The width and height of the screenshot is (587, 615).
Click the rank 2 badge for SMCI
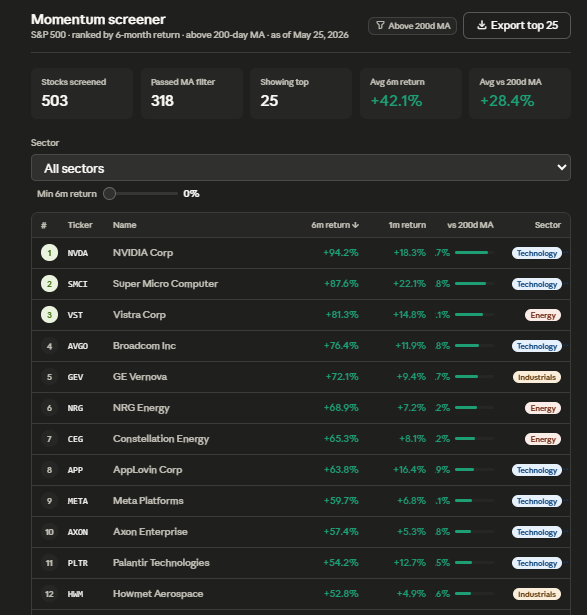click(x=49, y=284)
